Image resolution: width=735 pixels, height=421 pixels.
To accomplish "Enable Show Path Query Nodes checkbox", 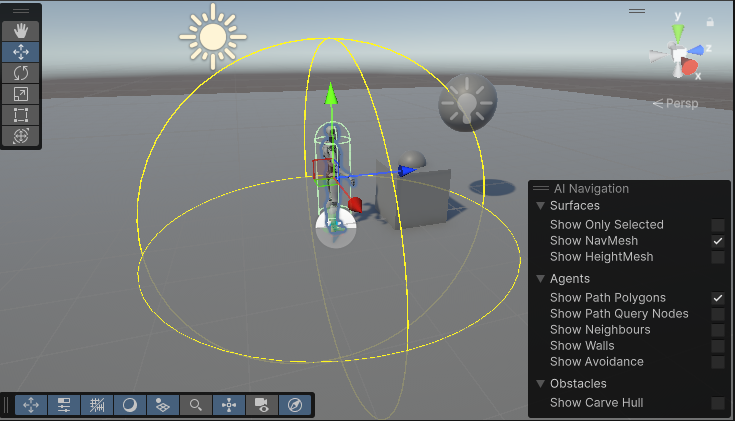I will tap(718, 314).
